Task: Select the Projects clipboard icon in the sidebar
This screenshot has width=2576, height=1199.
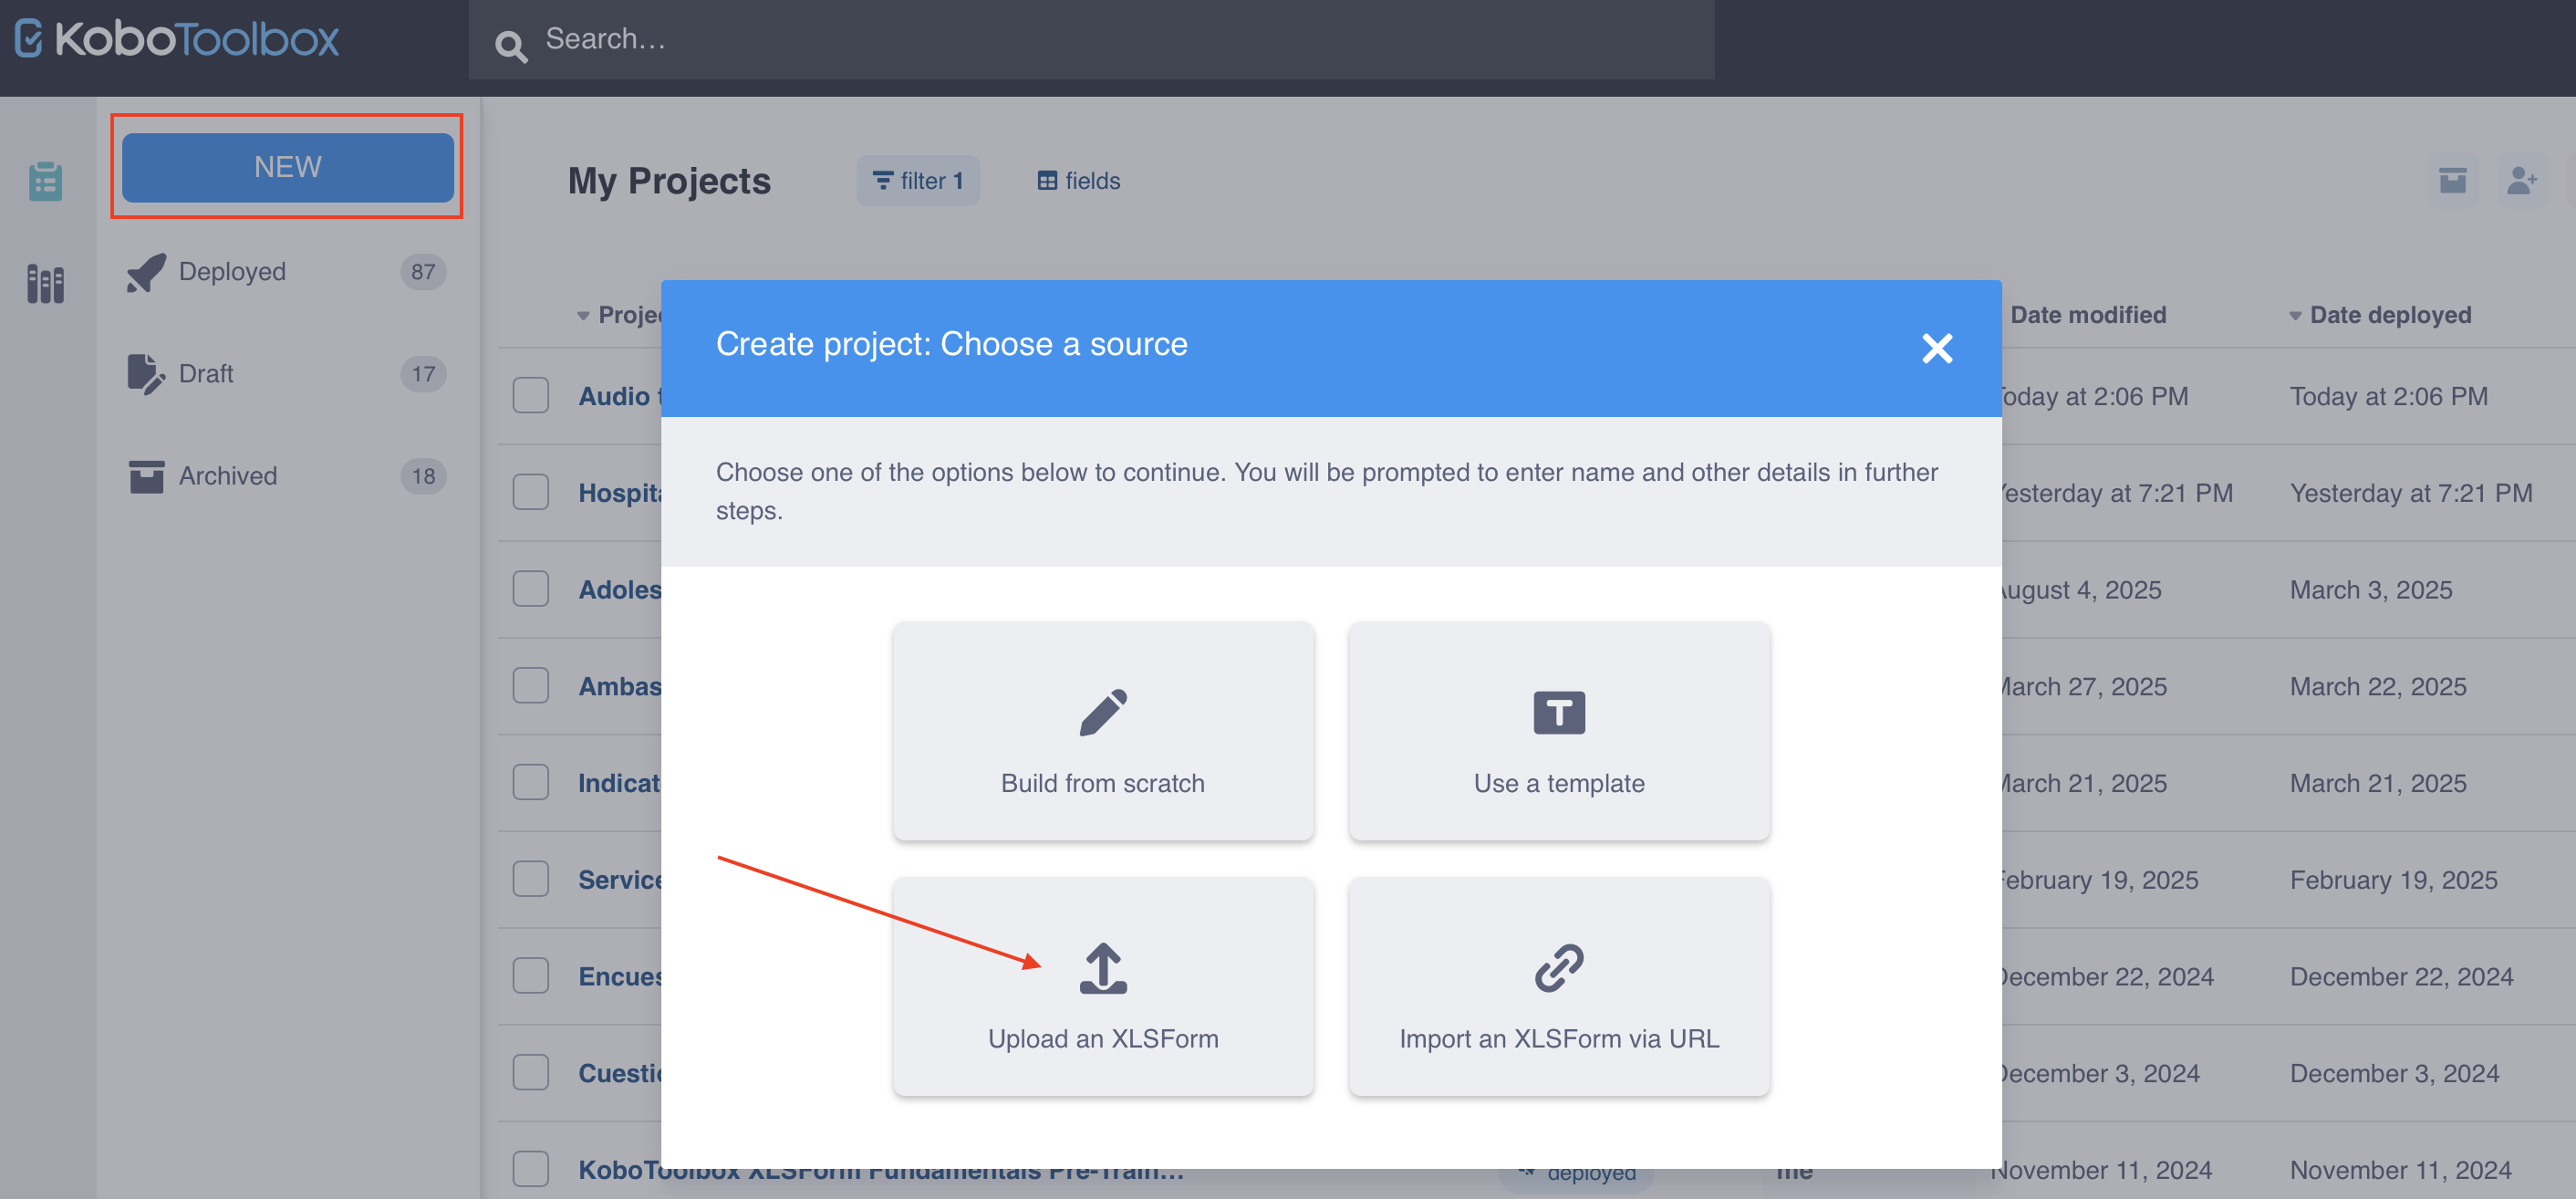Action: tap(45, 181)
